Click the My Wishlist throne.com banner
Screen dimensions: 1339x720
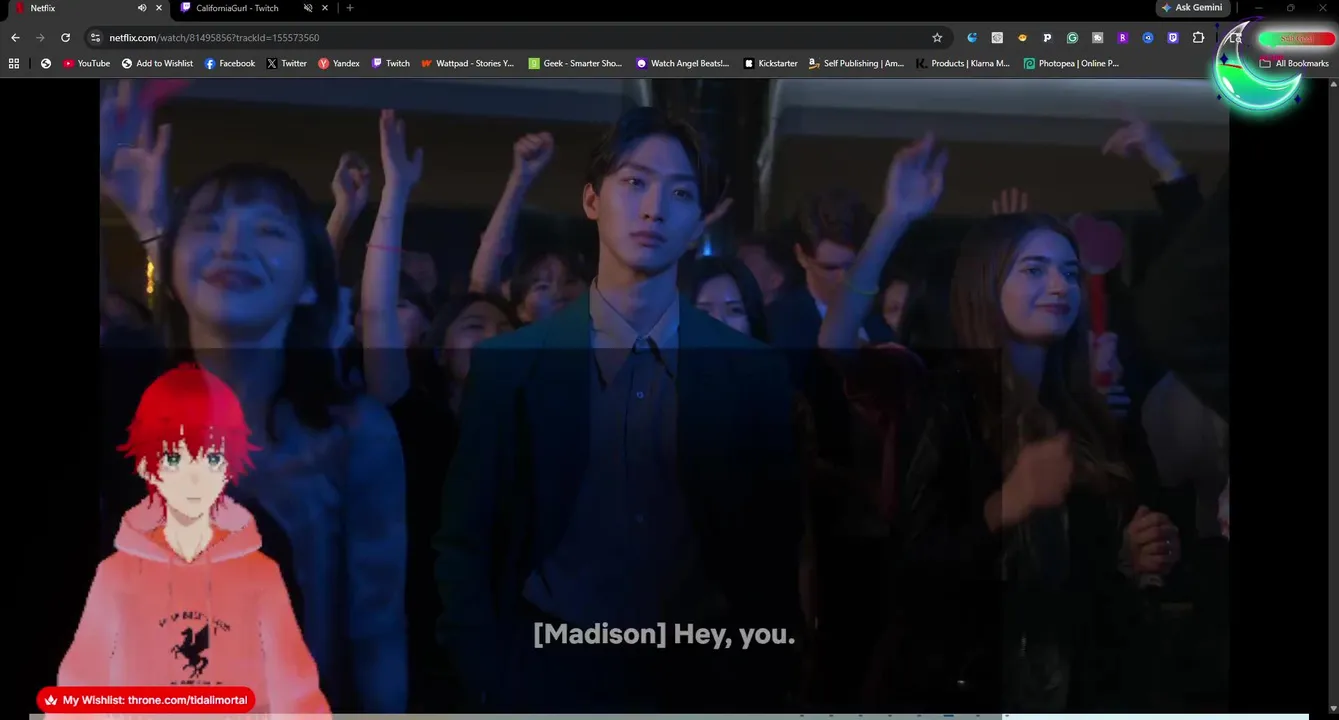click(146, 700)
